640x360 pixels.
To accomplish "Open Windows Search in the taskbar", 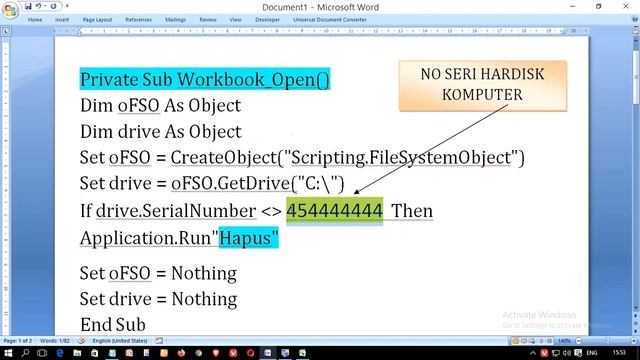I will (x=25, y=353).
